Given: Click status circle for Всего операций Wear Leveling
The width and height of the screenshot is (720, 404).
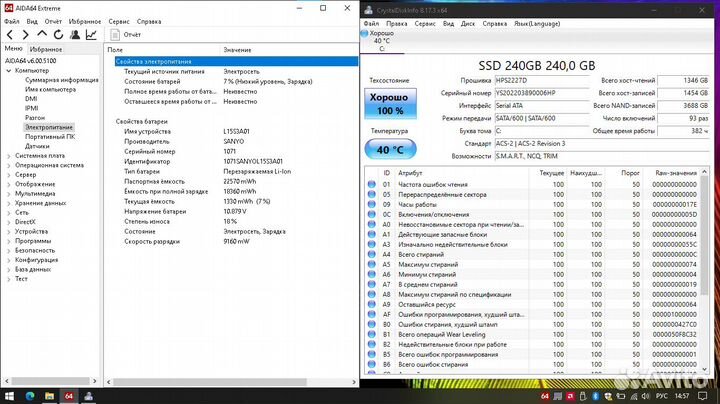Looking at the screenshot, I should pyautogui.click(x=371, y=334).
